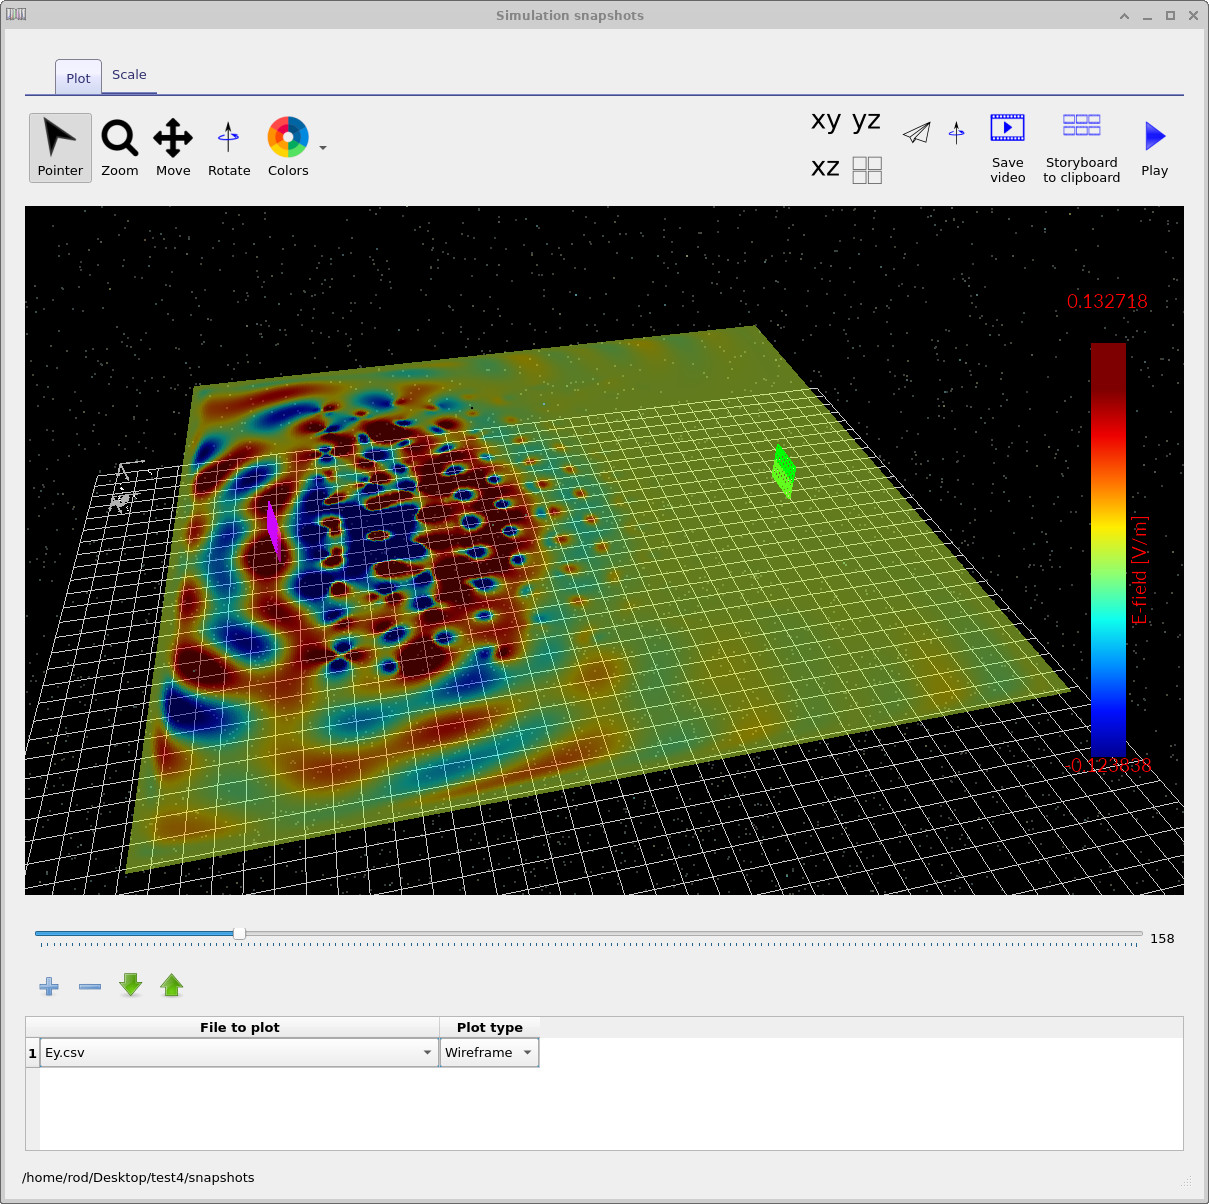This screenshot has width=1209, height=1204.
Task: Open the Ey.csv file dropdown
Action: coord(239,1052)
